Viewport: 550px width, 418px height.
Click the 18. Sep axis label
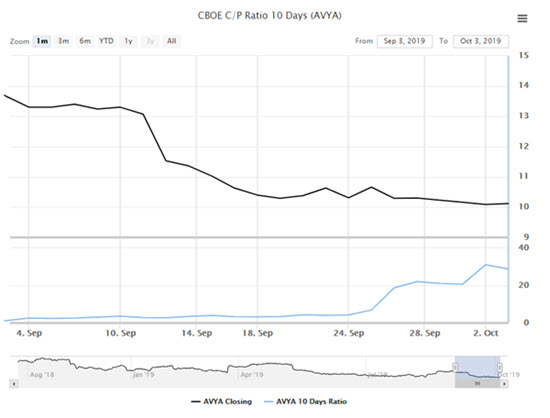coord(258,333)
